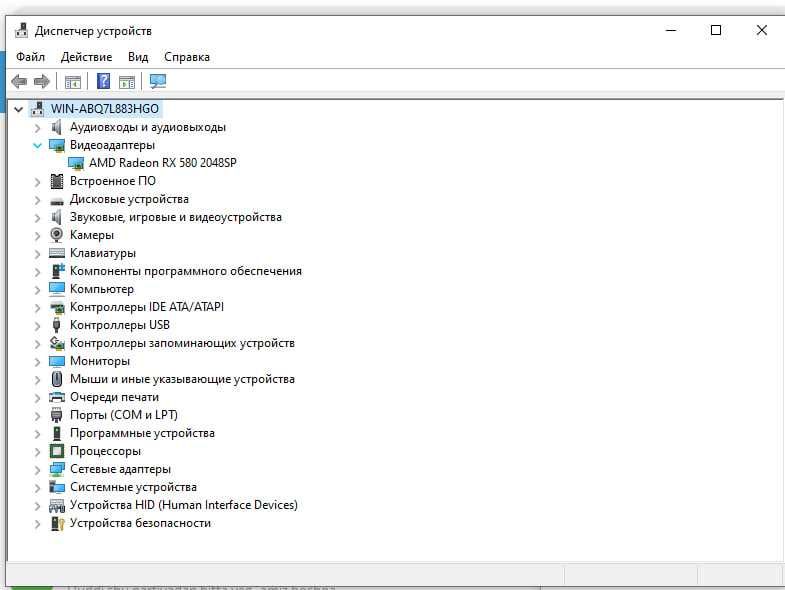Viewport: 785px width, 590px height.
Task: Click the Forward arrow toolbar icon
Action: 42,81
